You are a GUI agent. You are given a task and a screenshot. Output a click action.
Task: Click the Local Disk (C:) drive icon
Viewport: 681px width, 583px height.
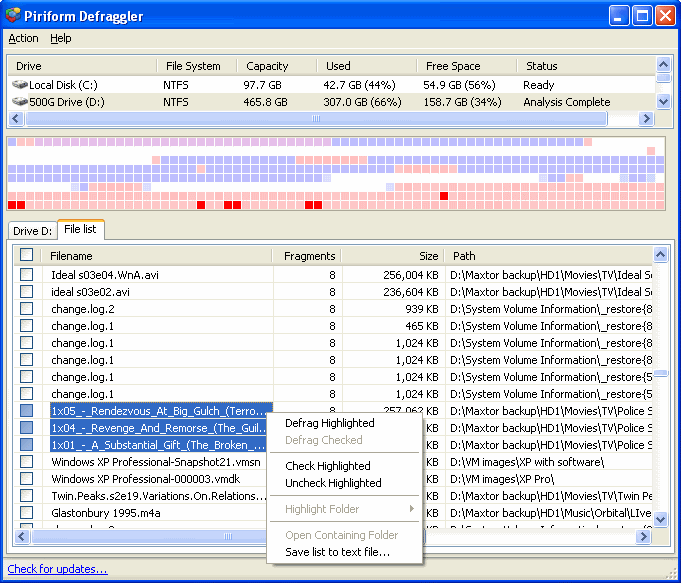(x=20, y=85)
